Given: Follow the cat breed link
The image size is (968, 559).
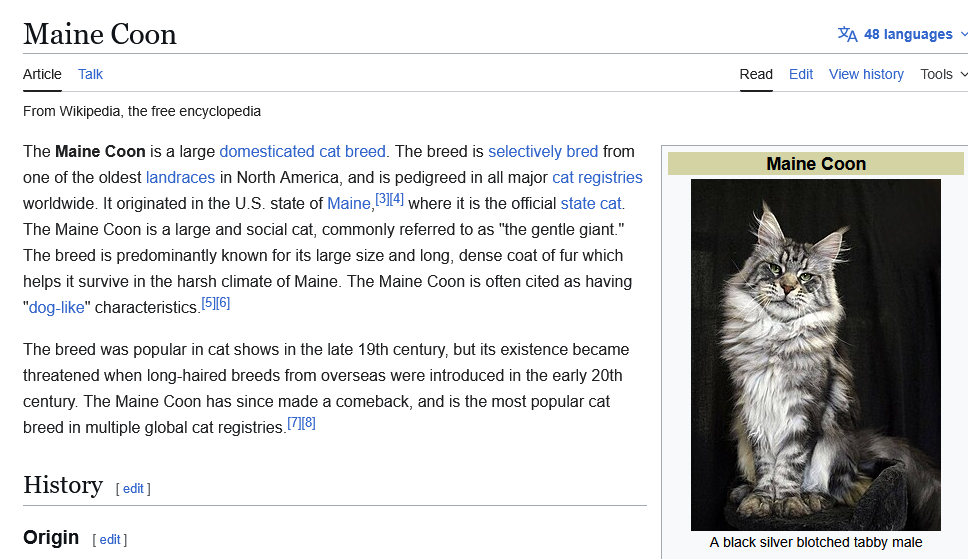Looking at the screenshot, I should tap(352, 151).
